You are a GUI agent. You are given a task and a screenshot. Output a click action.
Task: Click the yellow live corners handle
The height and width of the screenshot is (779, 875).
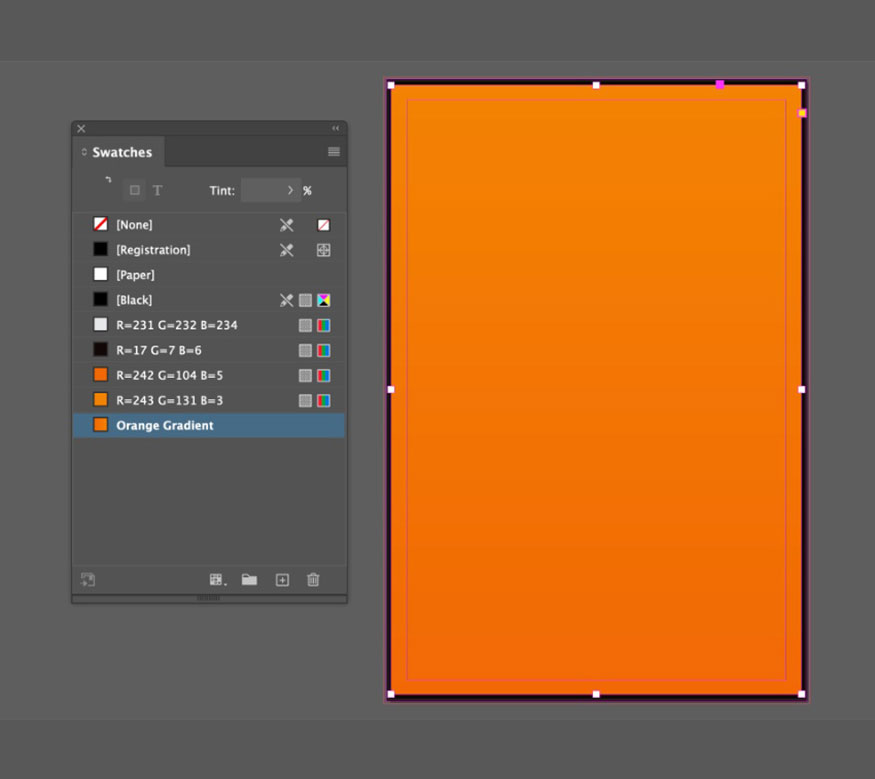pos(802,113)
